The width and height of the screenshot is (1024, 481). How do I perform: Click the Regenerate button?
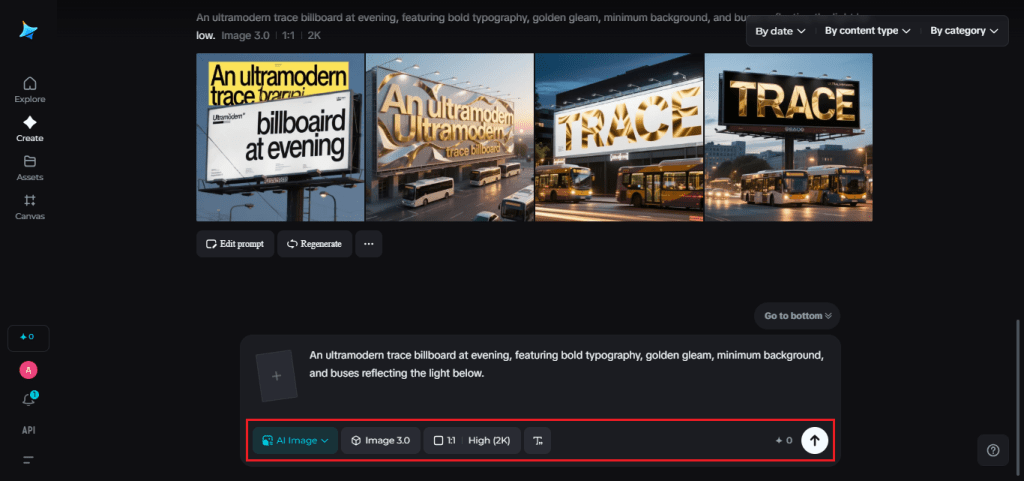(x=314, y=243)
